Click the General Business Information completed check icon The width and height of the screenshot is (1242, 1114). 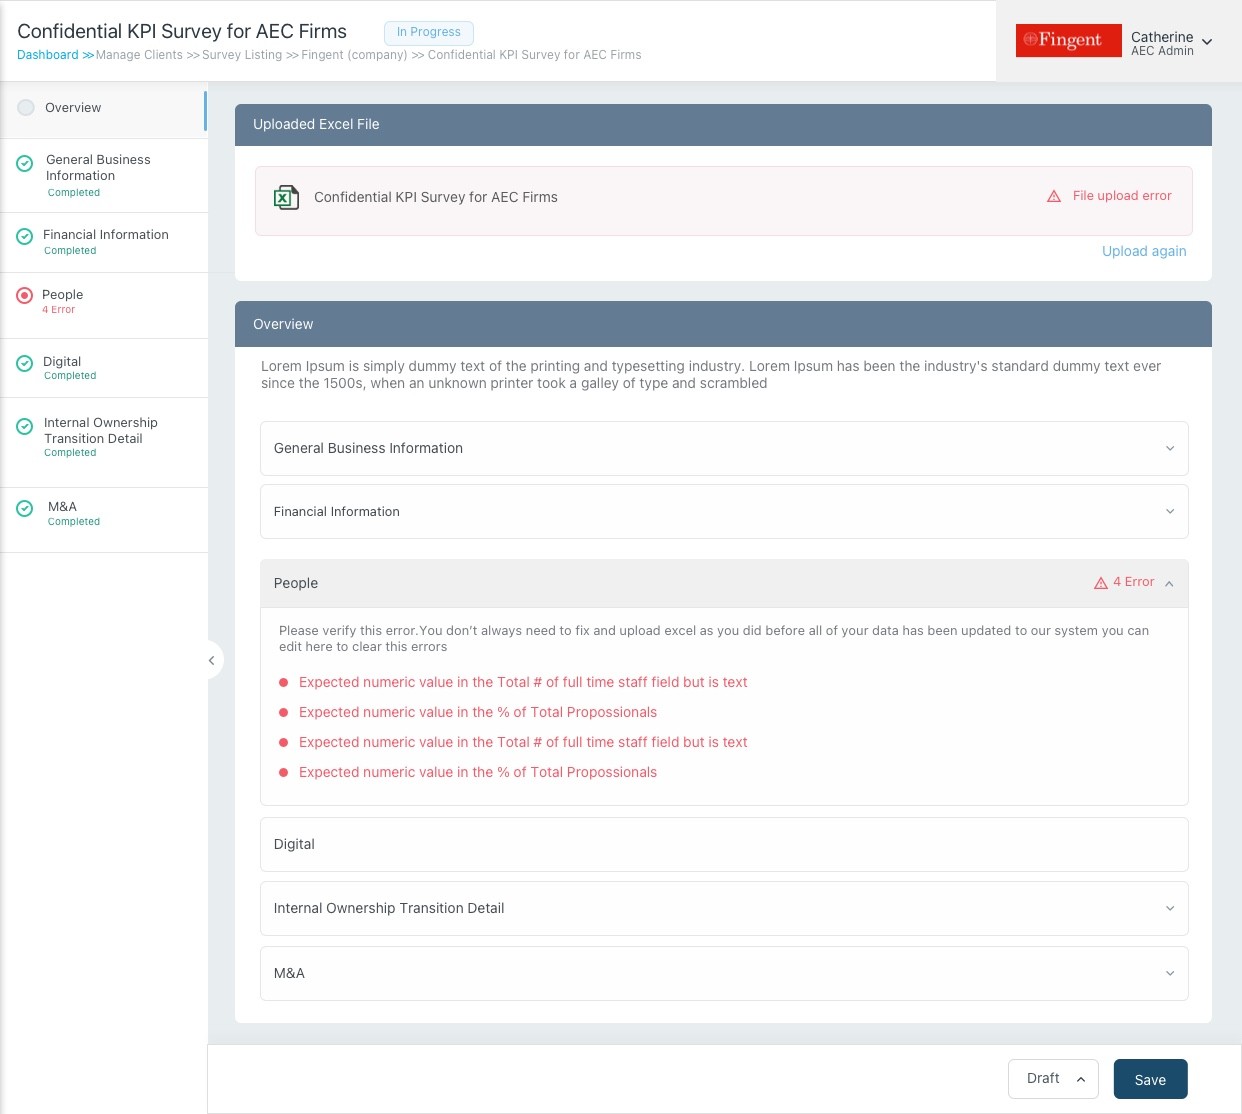(25, 163)
